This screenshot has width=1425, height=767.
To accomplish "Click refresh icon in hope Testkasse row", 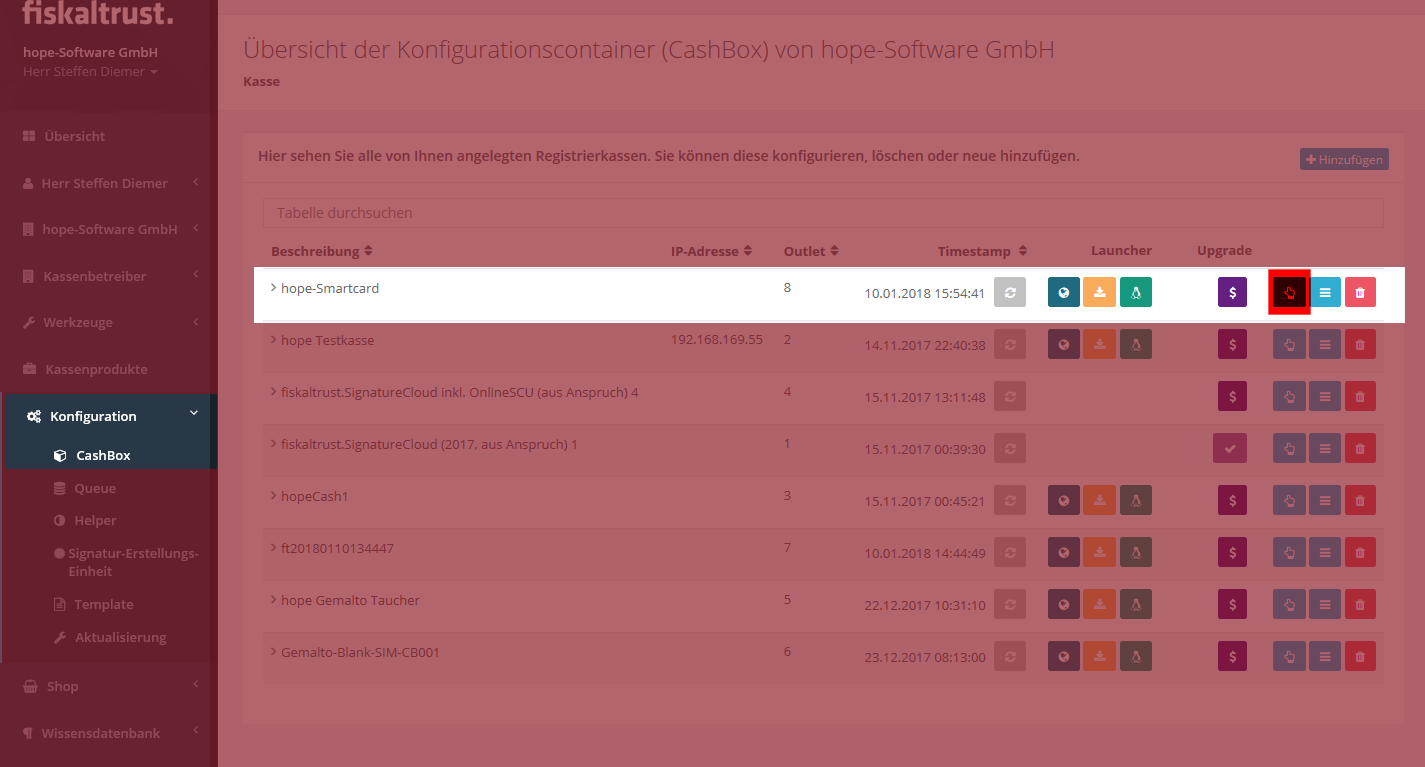I will [1010, 344].
